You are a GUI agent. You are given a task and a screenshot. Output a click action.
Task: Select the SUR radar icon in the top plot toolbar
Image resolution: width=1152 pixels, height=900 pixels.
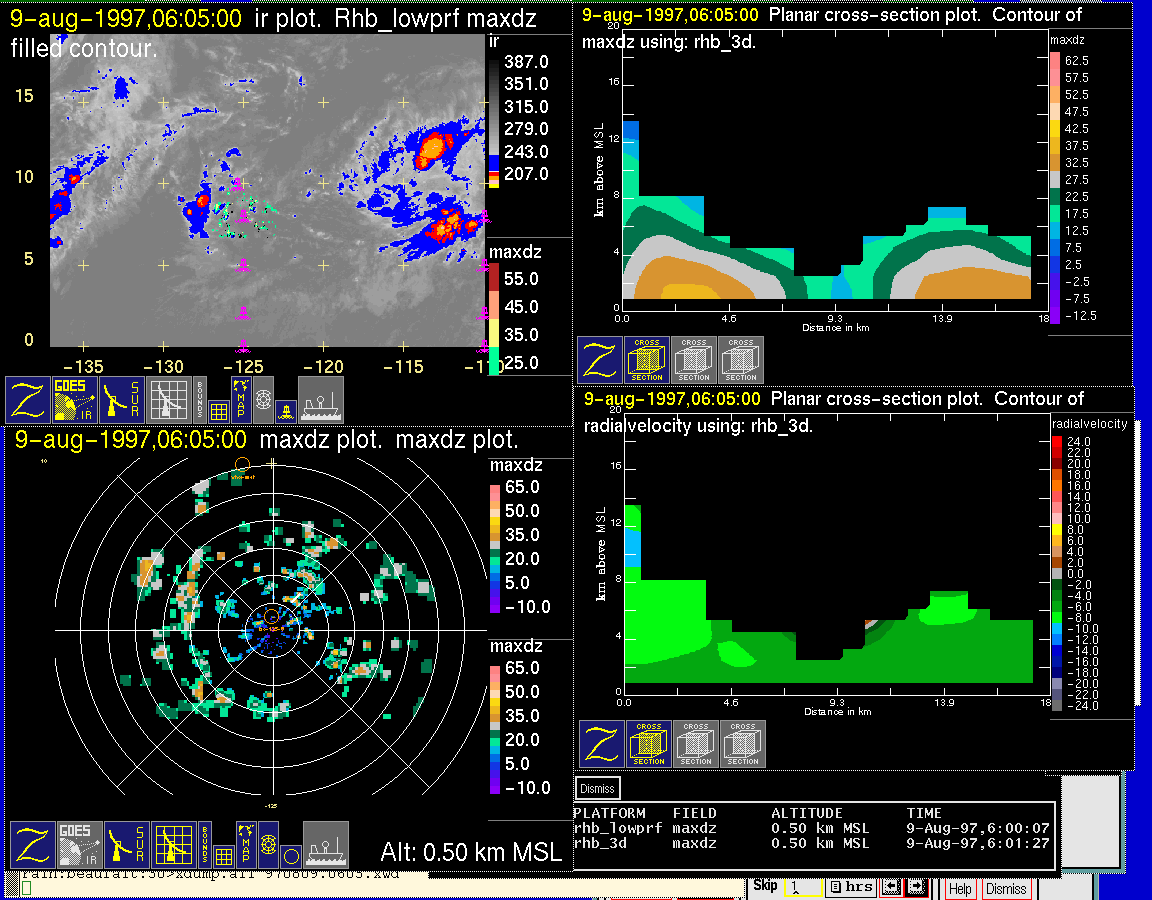122,399
